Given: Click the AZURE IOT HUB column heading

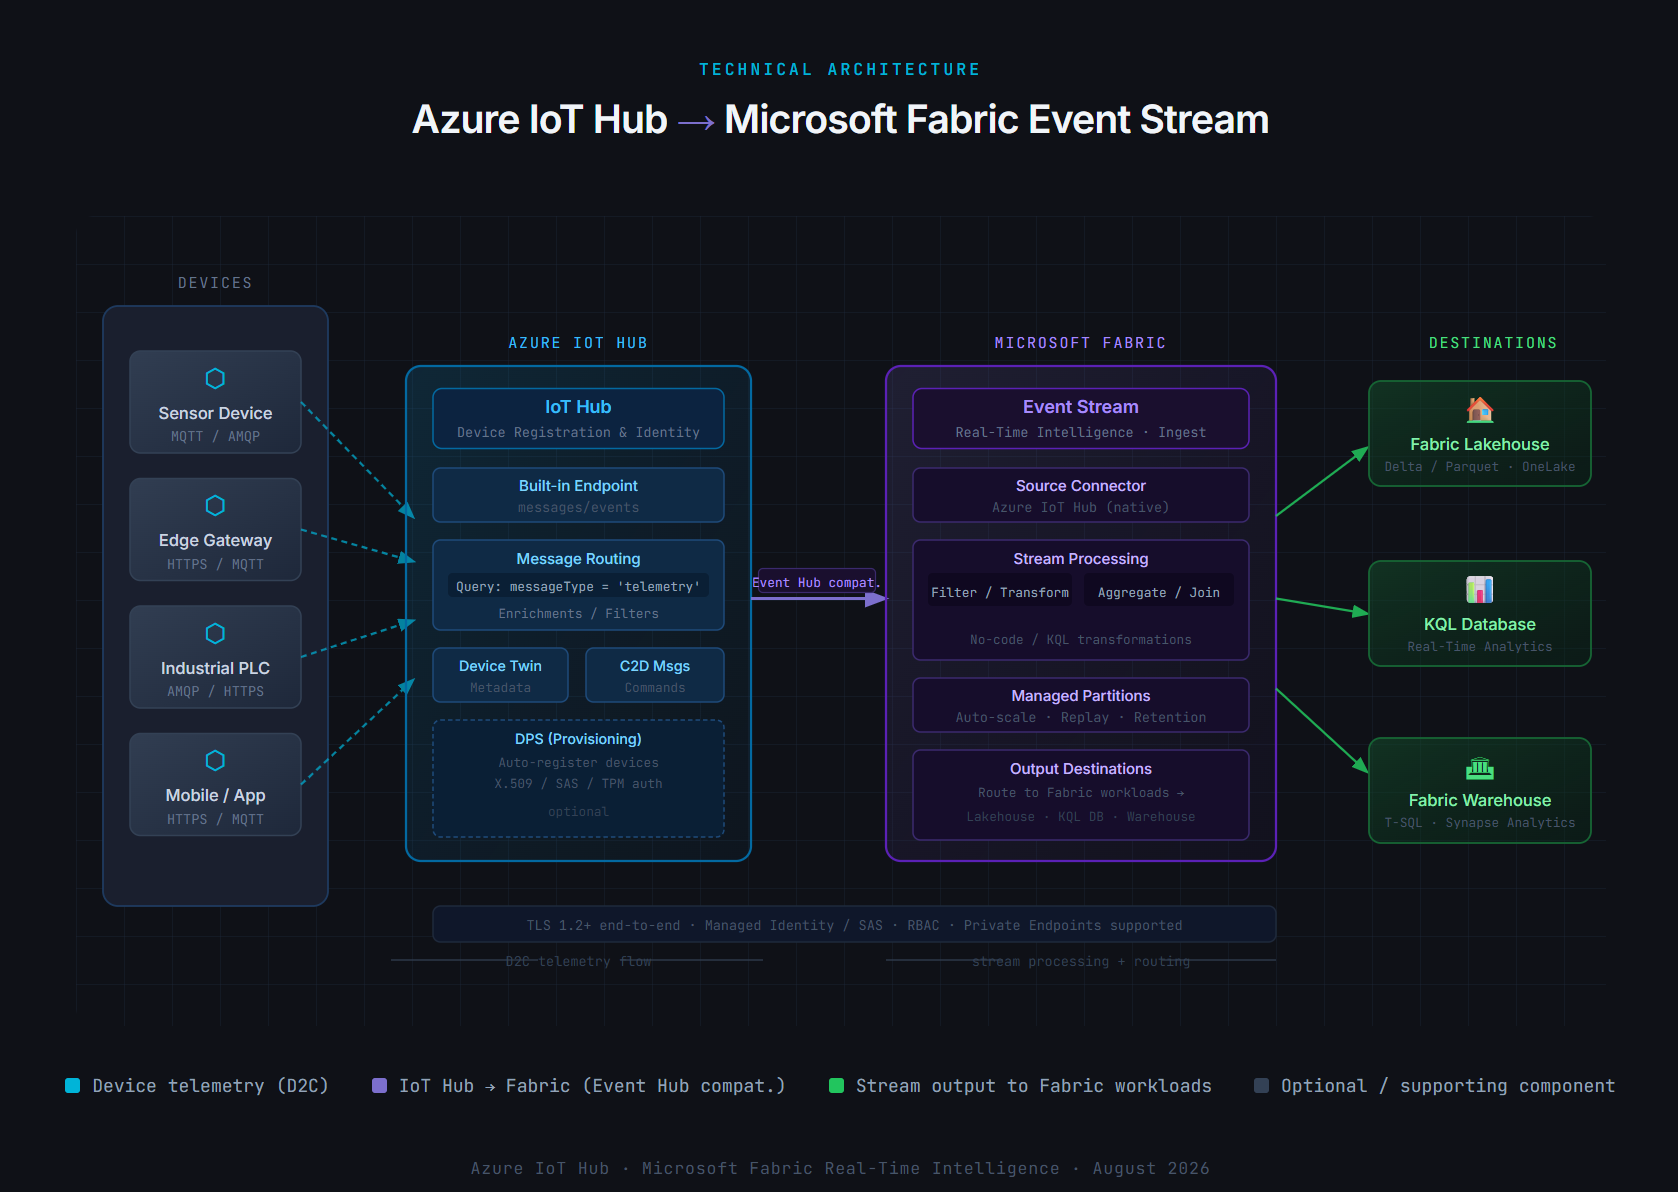Looking at the screenshot, I should click(578, 343).
